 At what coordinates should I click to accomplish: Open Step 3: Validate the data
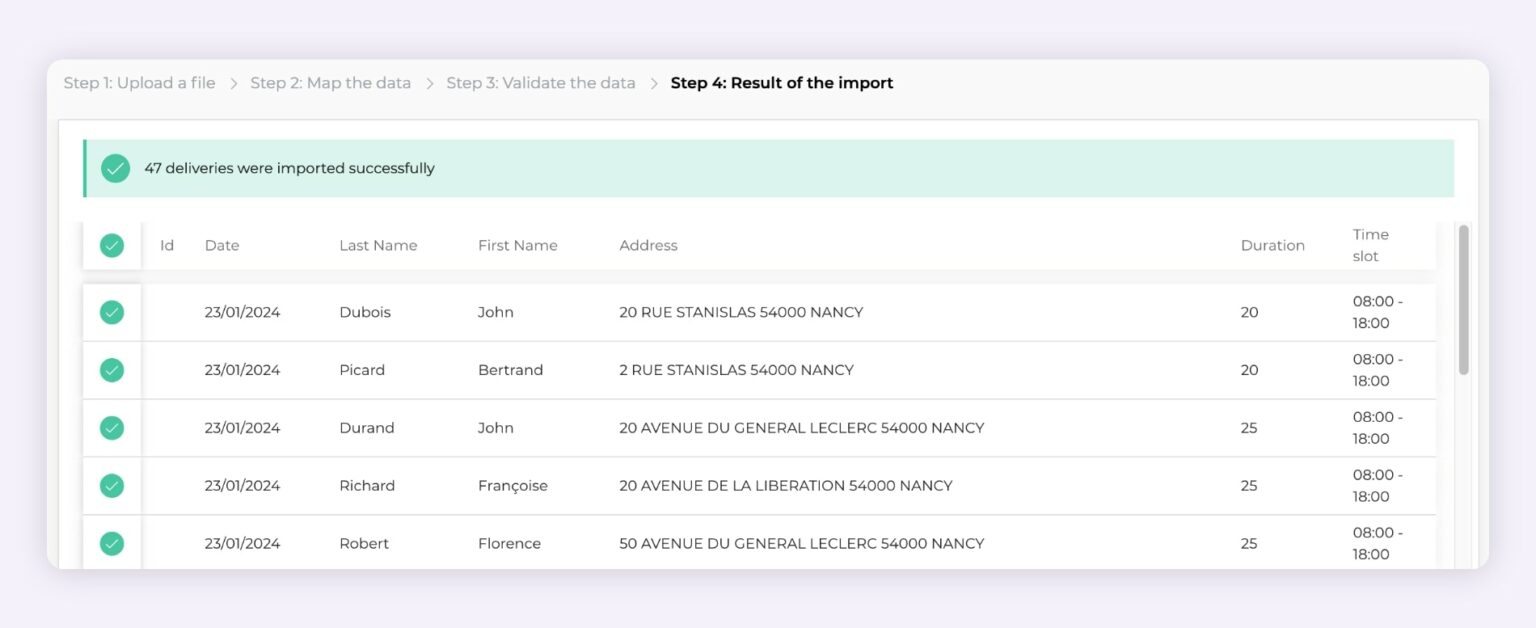click(x=540, y=83)
